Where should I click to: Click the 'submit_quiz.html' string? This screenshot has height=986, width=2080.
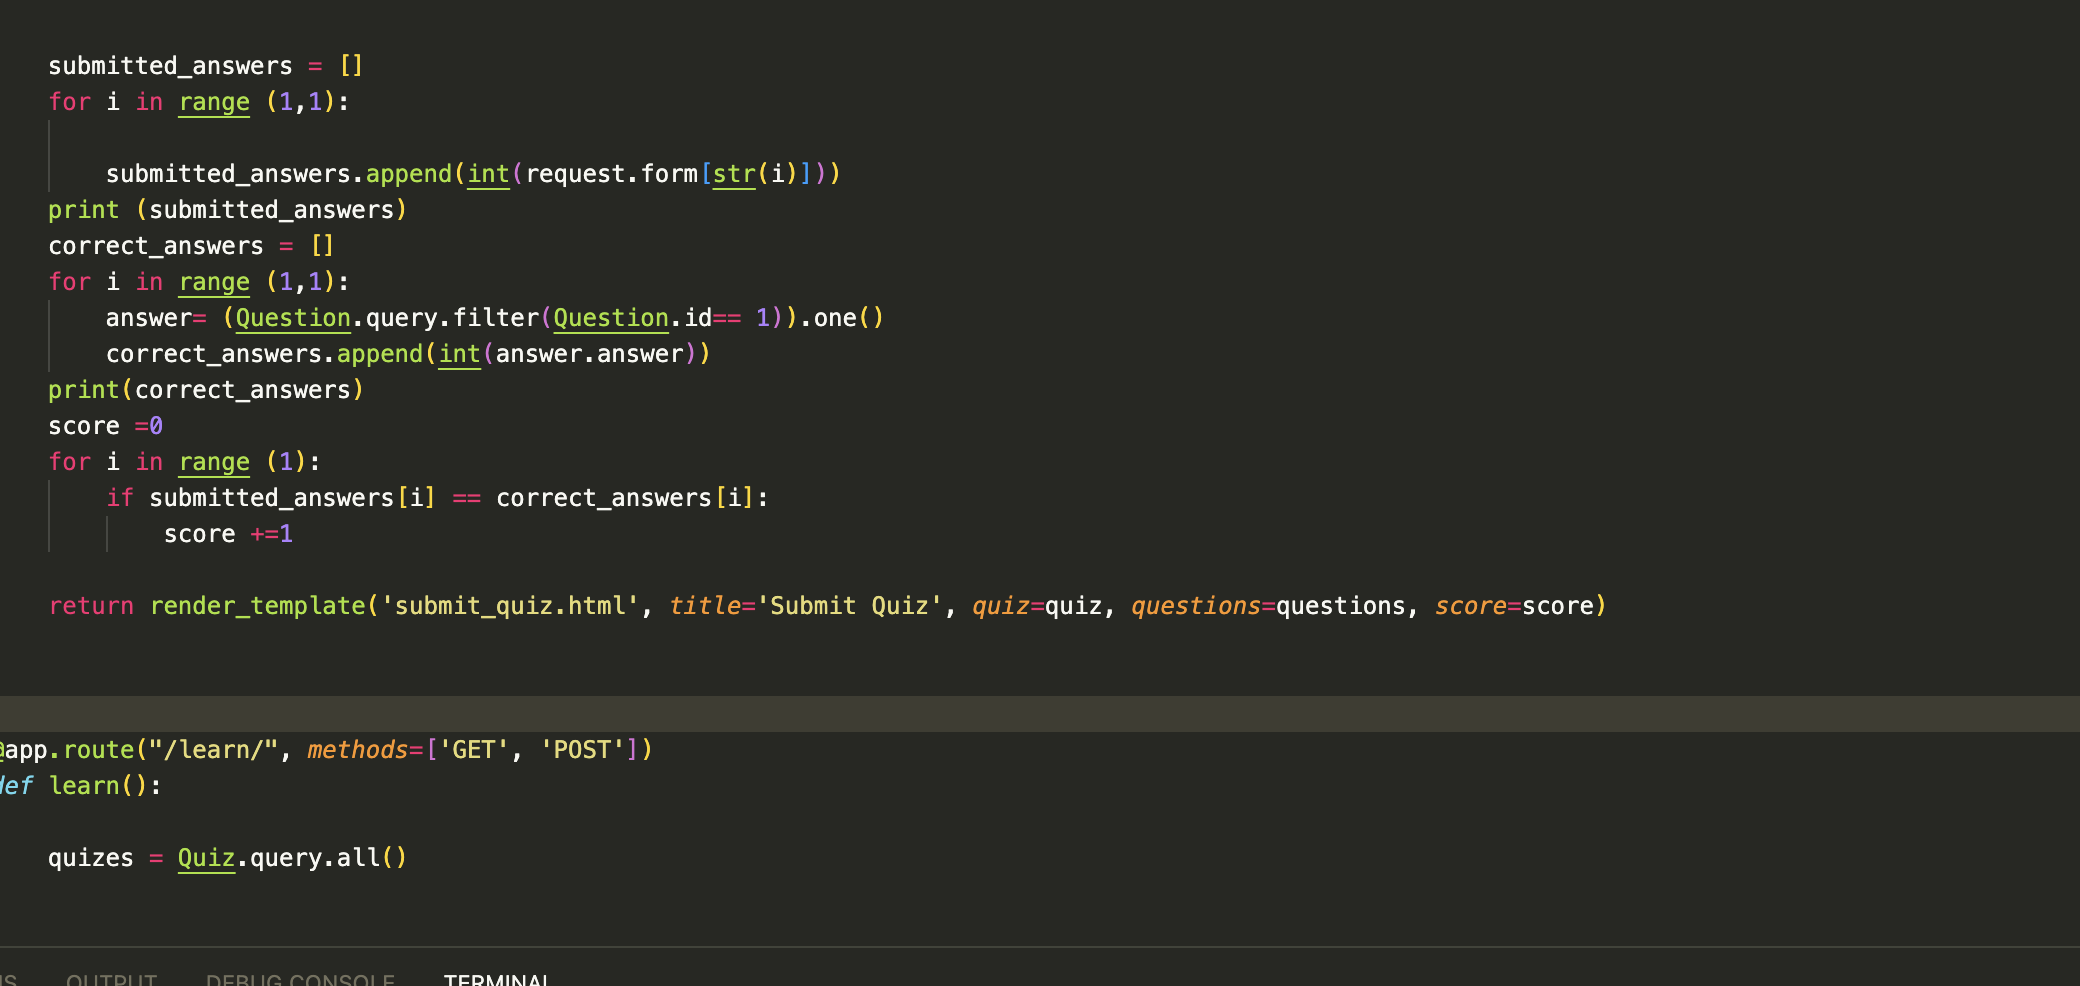coord(511,606)
